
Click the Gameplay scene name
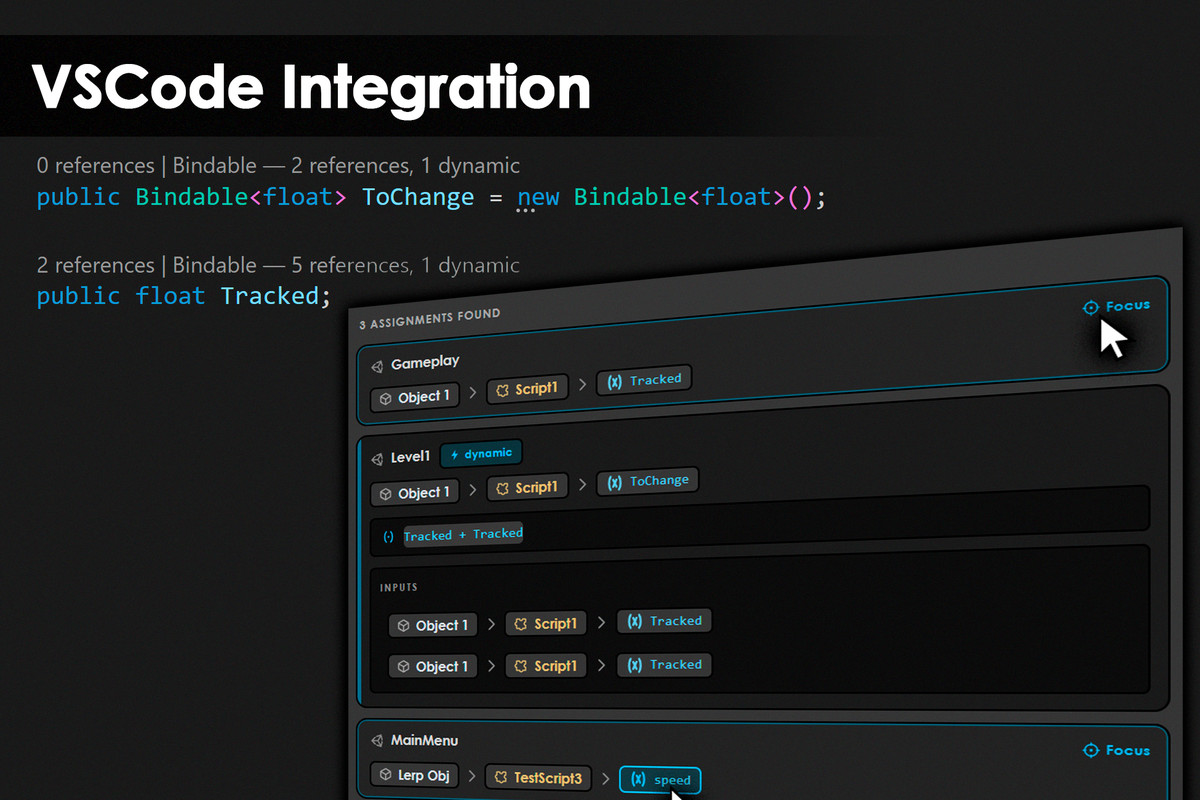(x=425, y=363)
